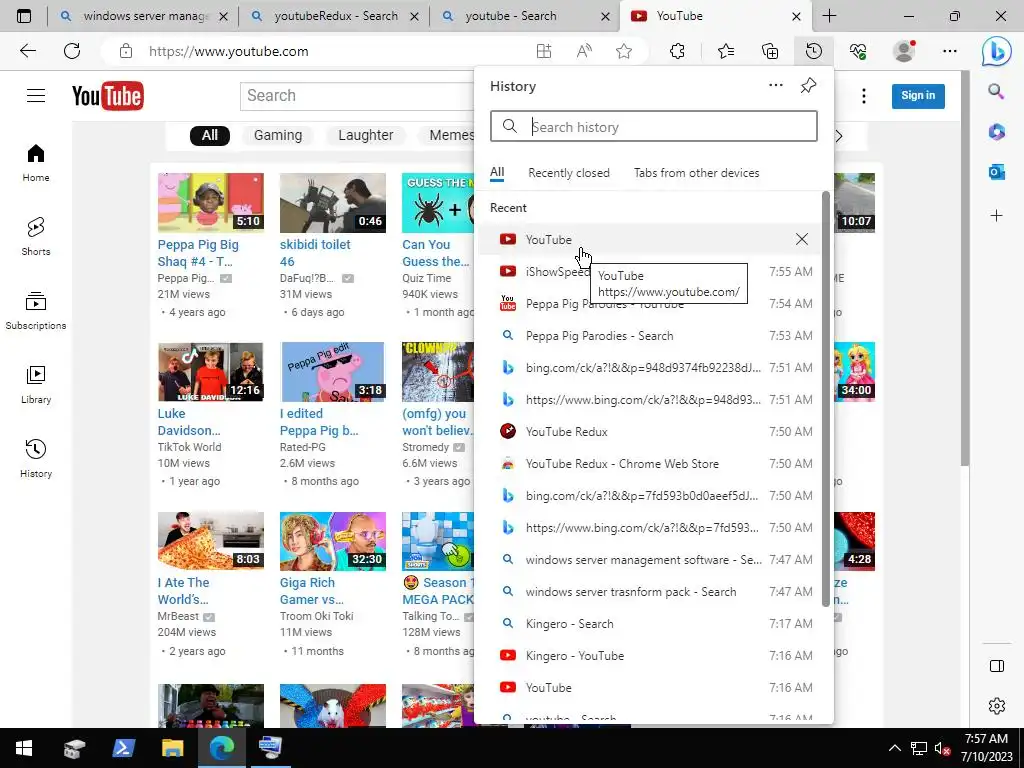Select the Gaming filter chip
Image resolution: width=1024 pixels, height=768 pixels.
278,135
